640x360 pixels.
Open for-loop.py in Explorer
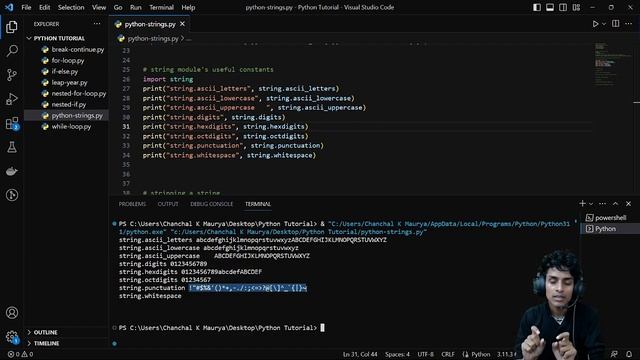[68, 60]
